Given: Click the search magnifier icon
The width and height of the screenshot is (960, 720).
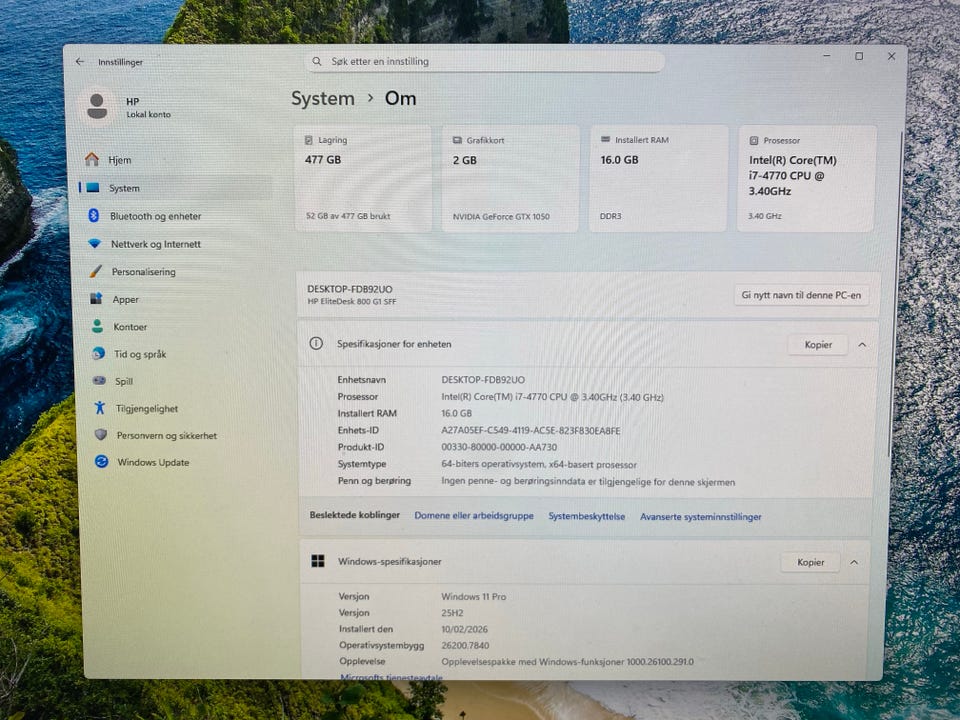Looking at the screenshot, I should pos(317,61).
